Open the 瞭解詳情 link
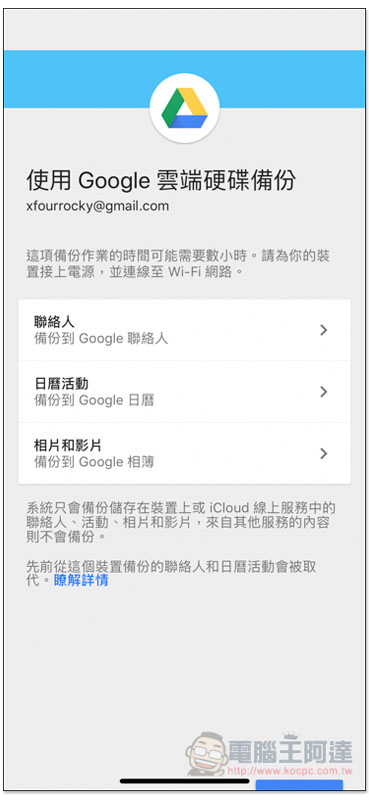Image resolution: width=369 pixels, height=800 pixels. (81, 581)
